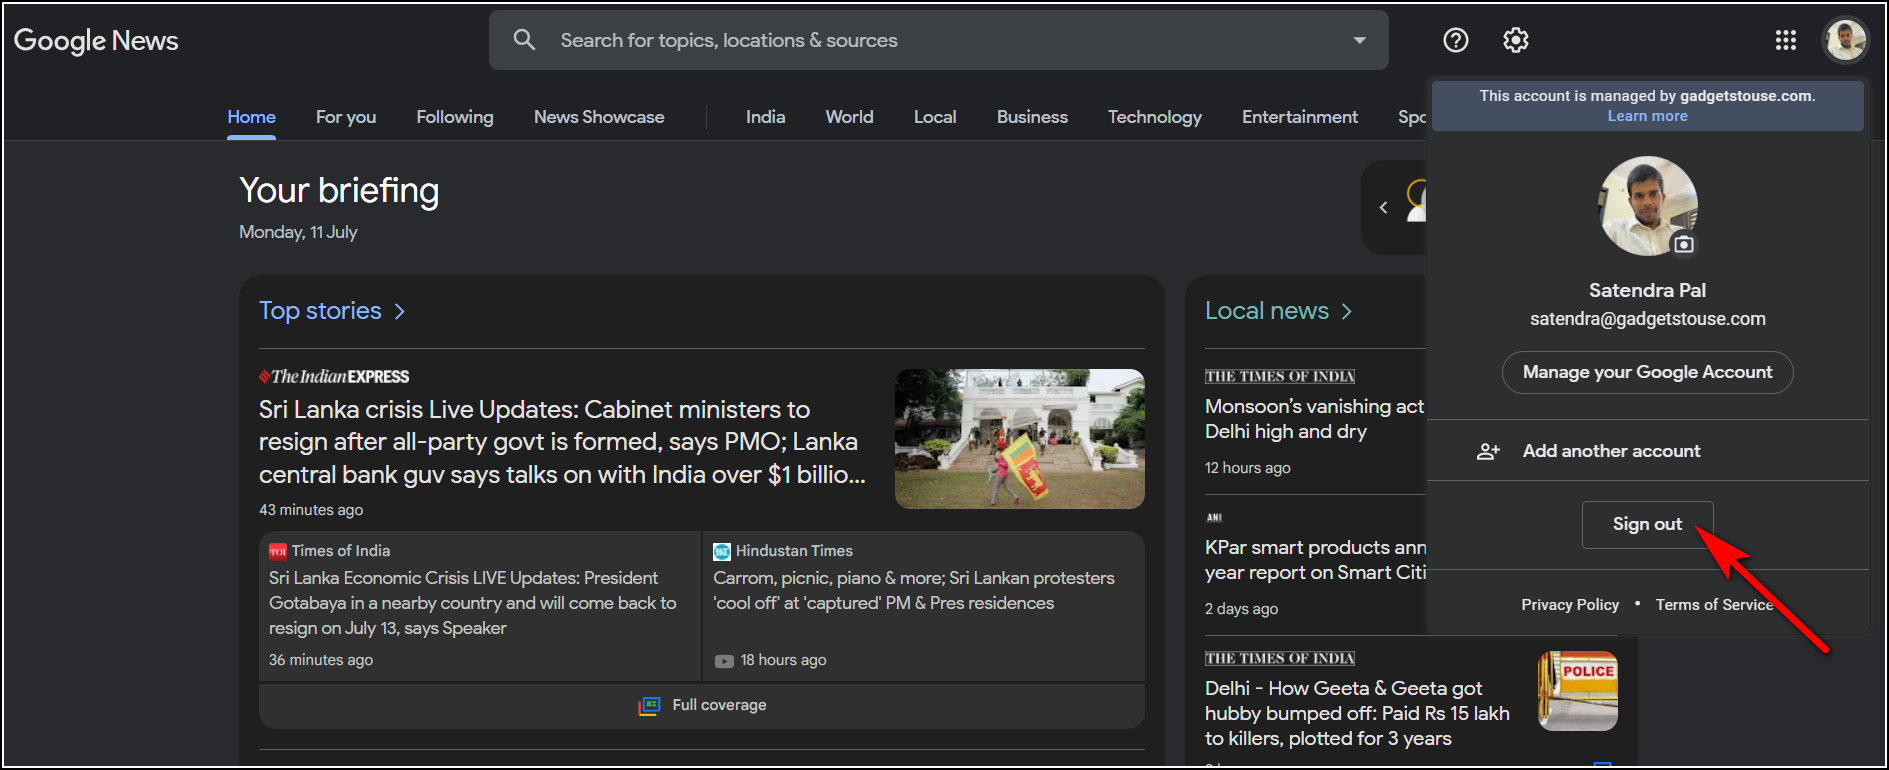The image size is (1889, 770).
Task: Expand Top stories via chevron arrow
Action: (399, 311)
